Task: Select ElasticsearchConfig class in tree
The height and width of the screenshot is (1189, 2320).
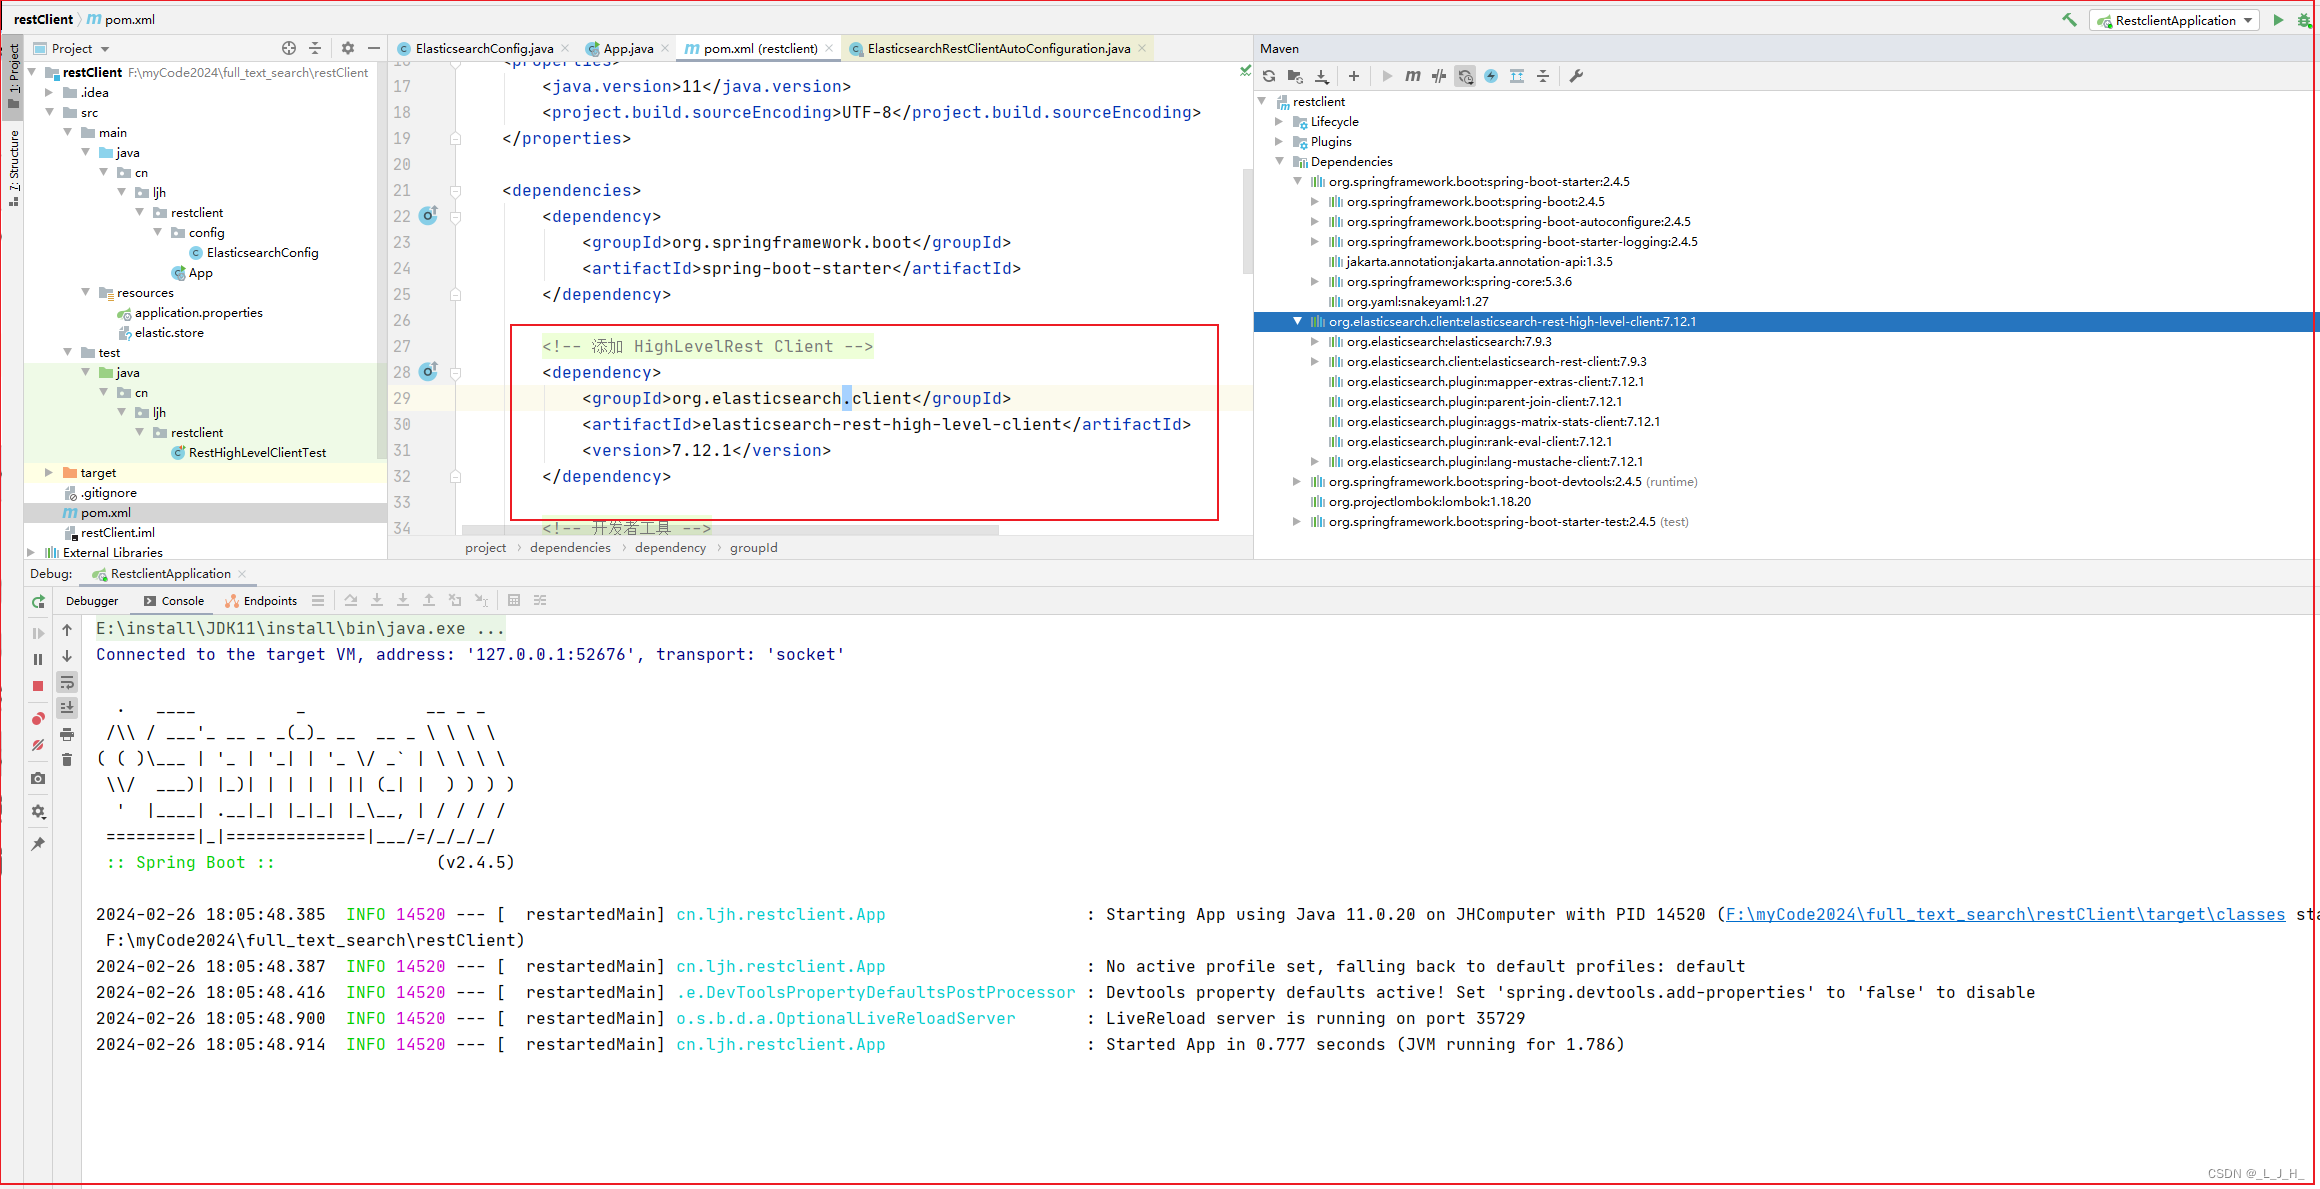Action: pyautogui.click(x=262, y=253)
